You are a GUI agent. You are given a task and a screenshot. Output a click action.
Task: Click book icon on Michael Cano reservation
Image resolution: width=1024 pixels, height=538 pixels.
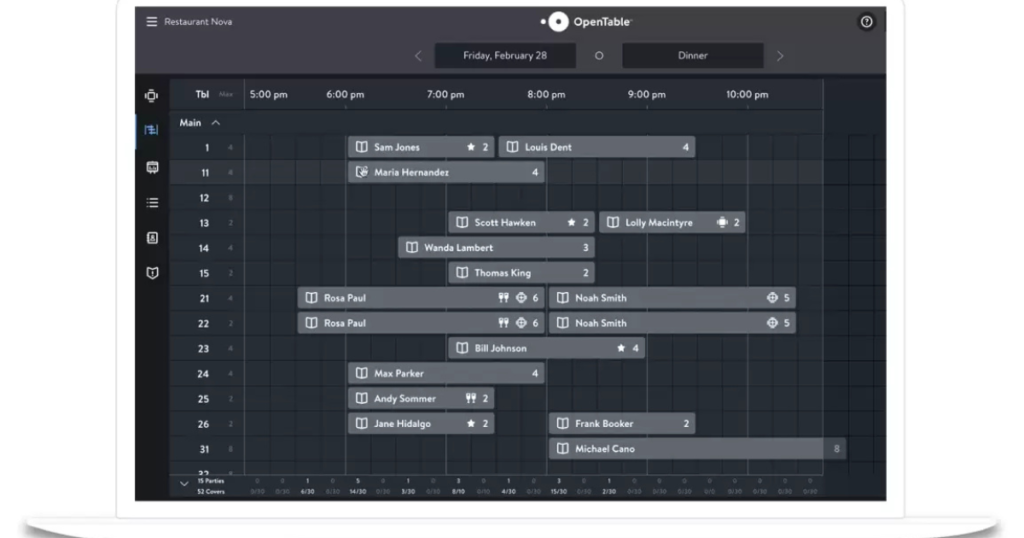(562, 449)
